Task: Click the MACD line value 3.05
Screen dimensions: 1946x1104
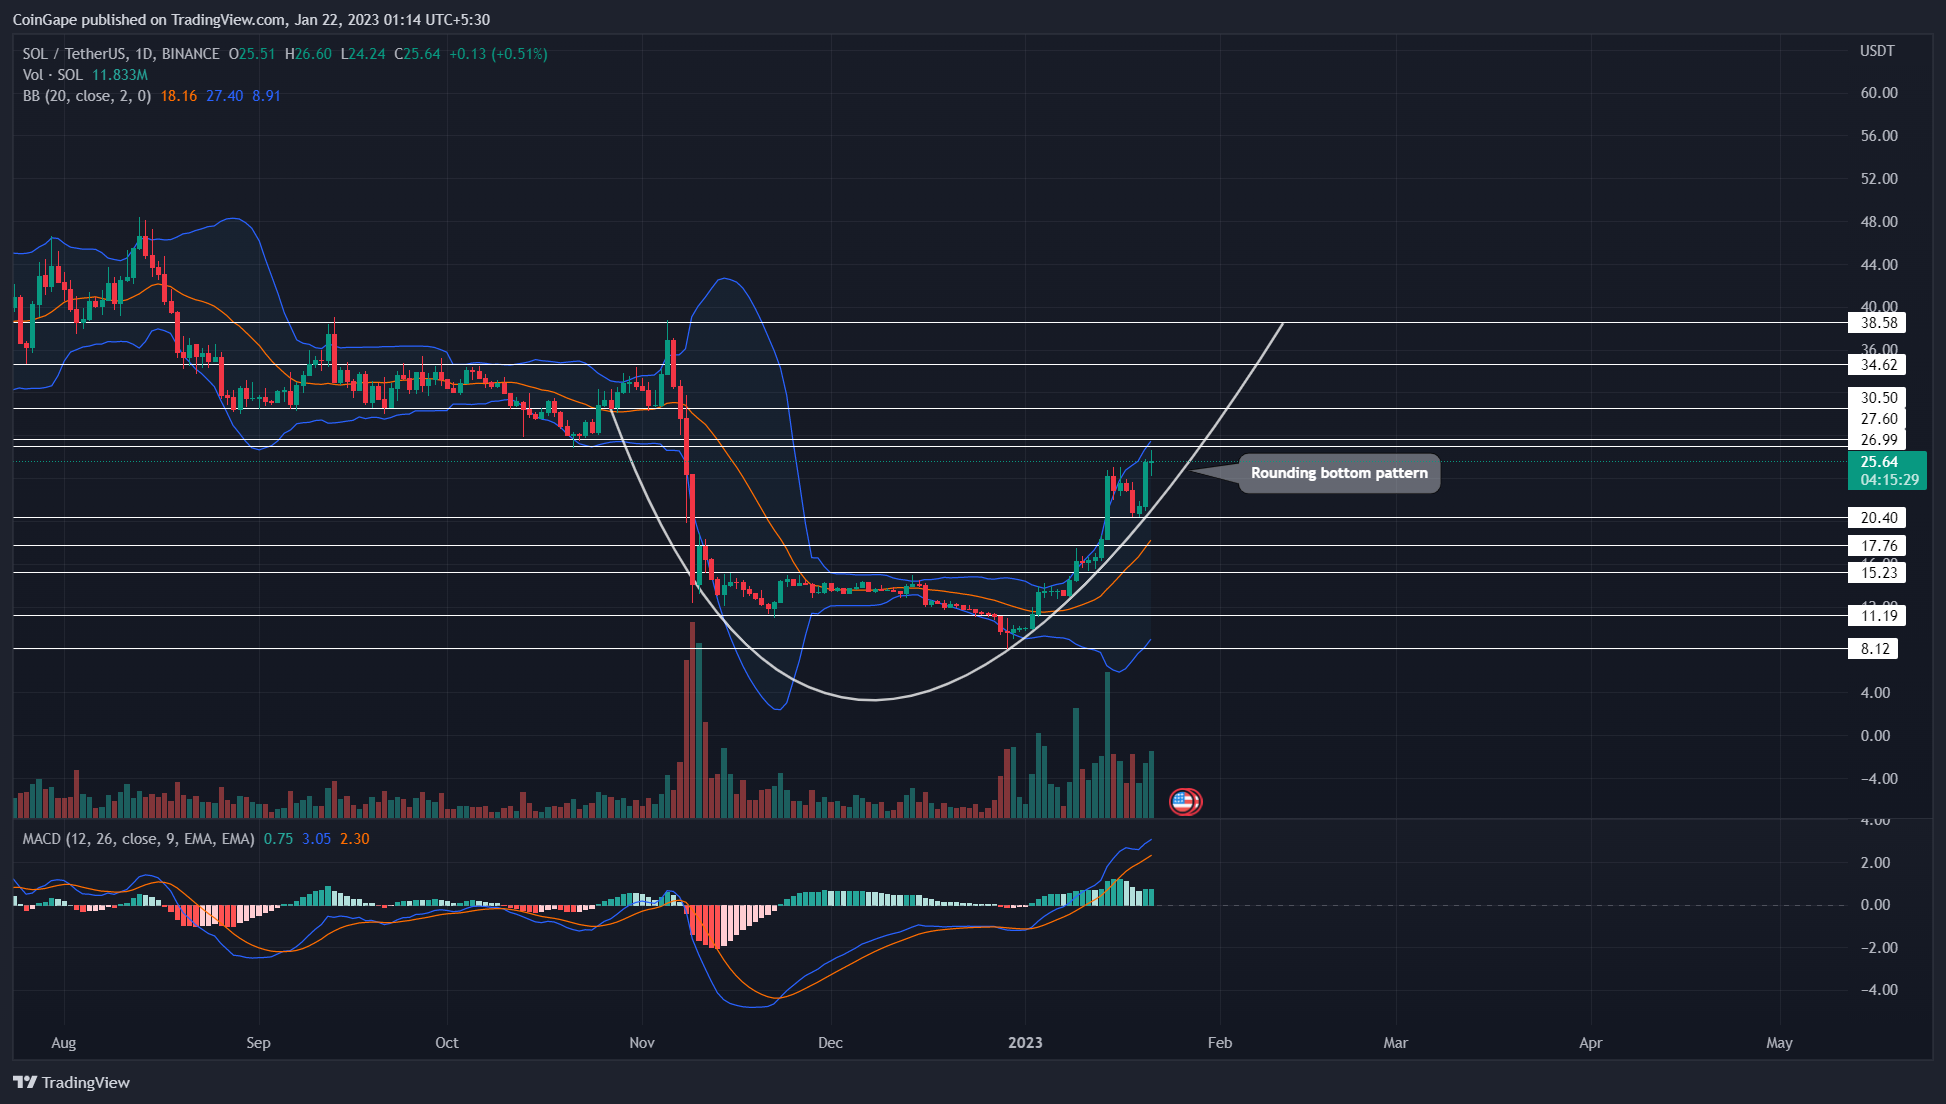Action: click(317, 839)
